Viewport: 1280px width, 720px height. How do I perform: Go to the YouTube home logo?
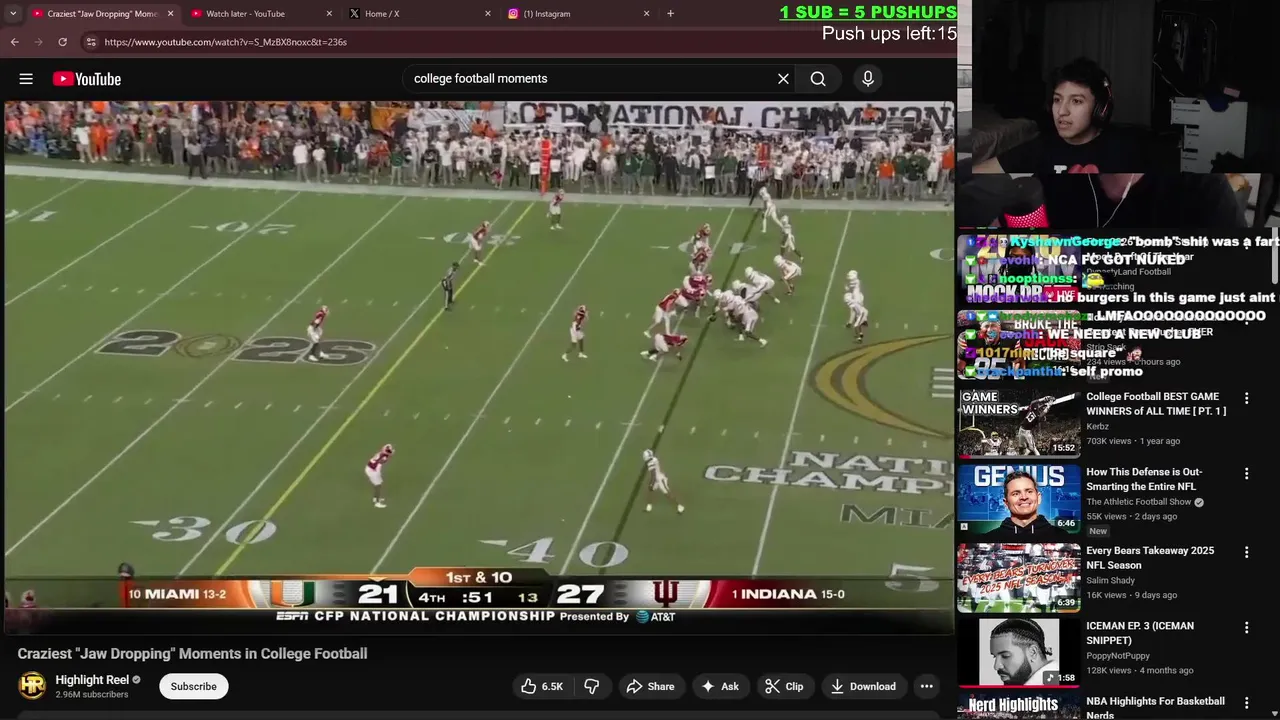click(87, 79)
